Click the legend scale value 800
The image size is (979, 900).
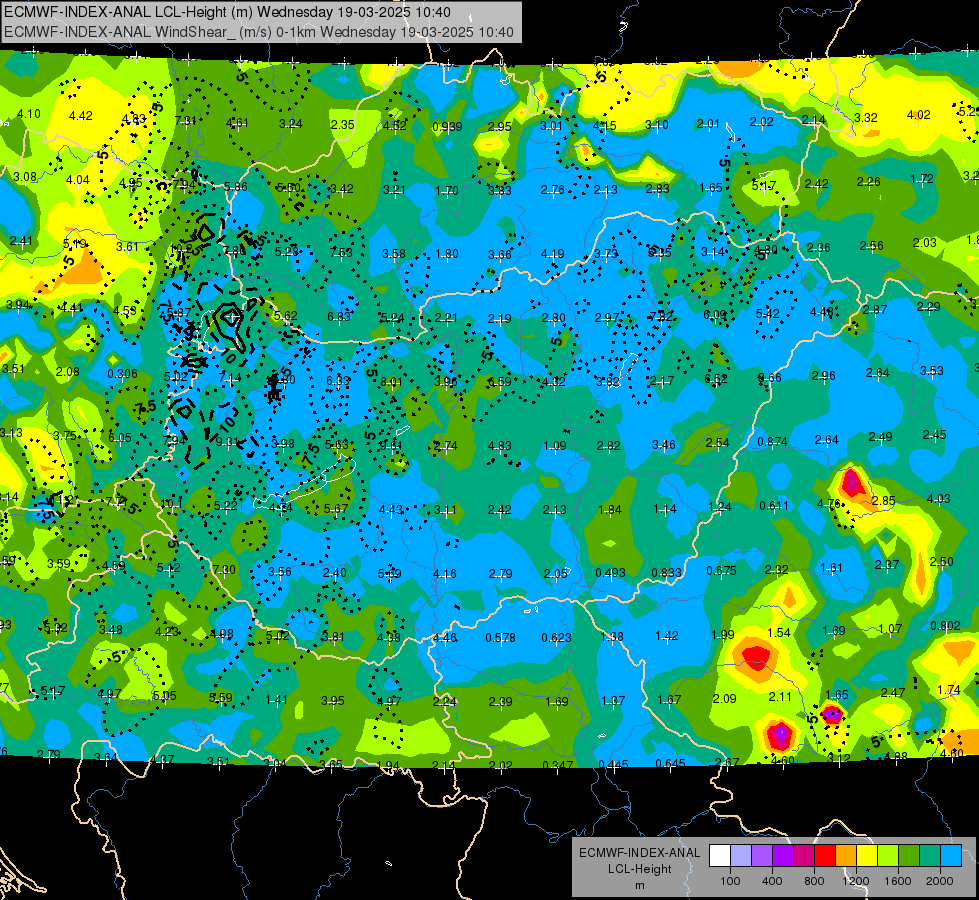[x=814, y=881]
